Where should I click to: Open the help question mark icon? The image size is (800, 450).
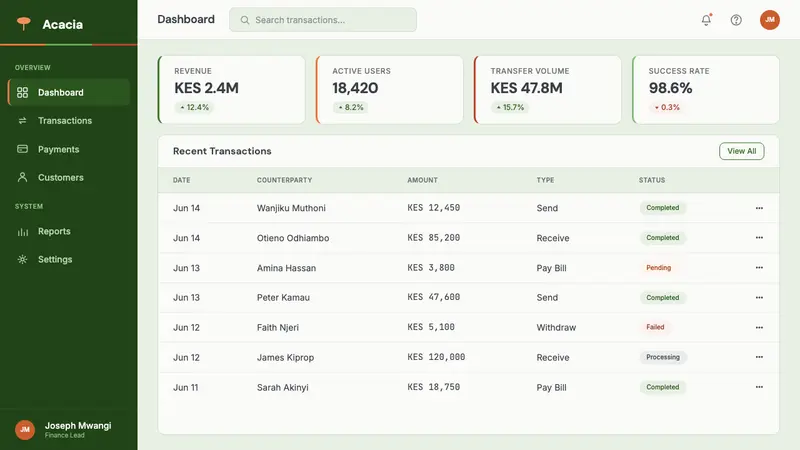(736, 20)
